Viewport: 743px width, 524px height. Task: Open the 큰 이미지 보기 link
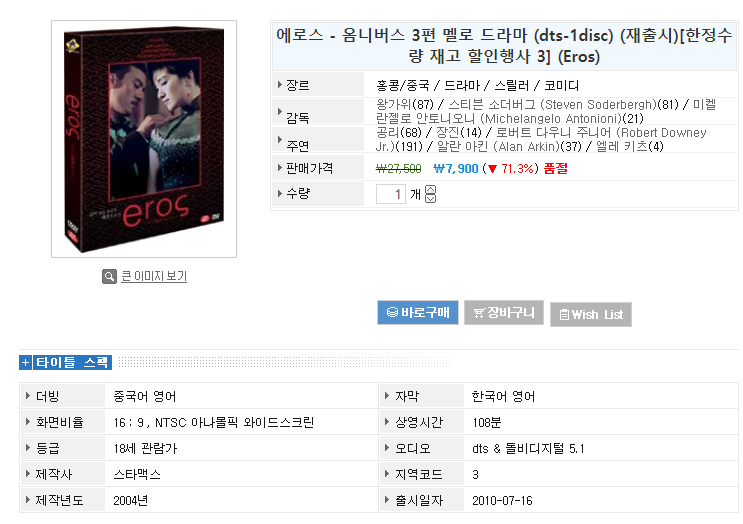154,276
